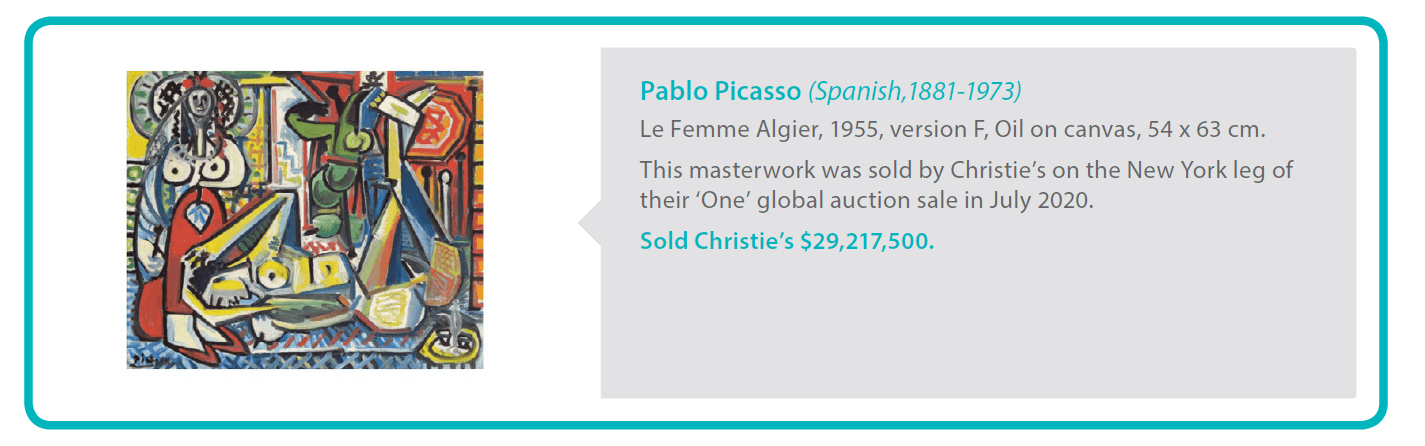This screenshot has width=1425, height=446.
Task: Click the Sold Christie's price line
Action: coord(787,241)
